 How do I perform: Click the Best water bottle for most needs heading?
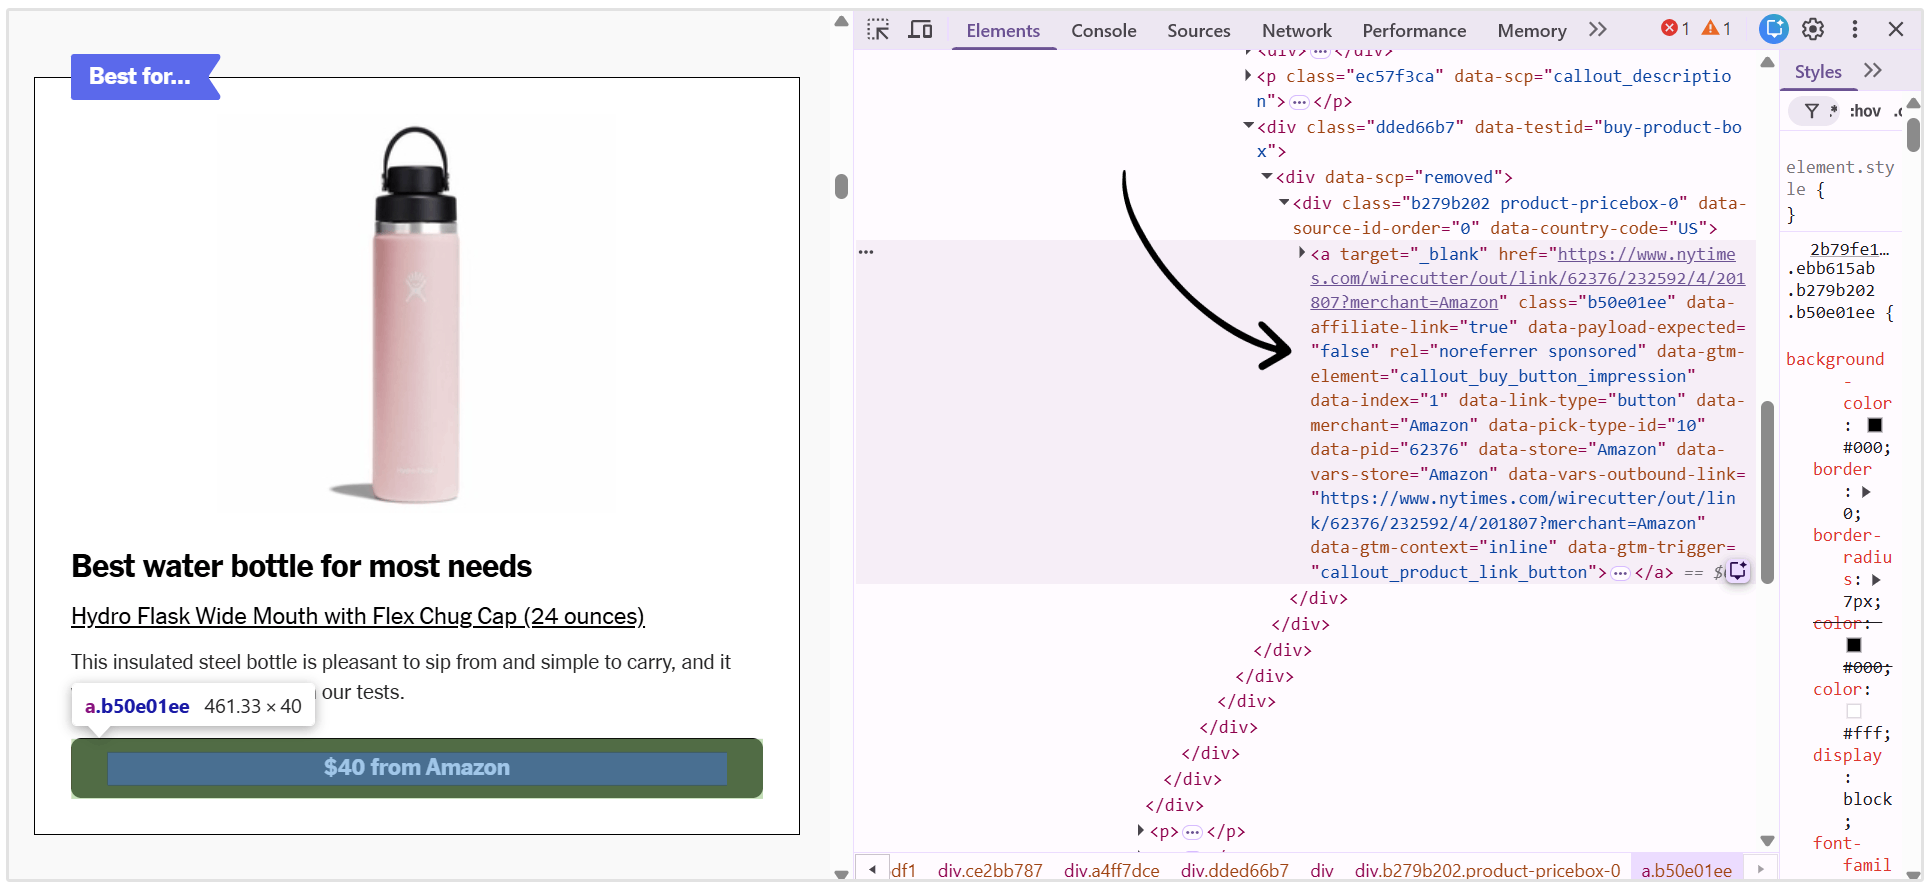coord(301,566)
